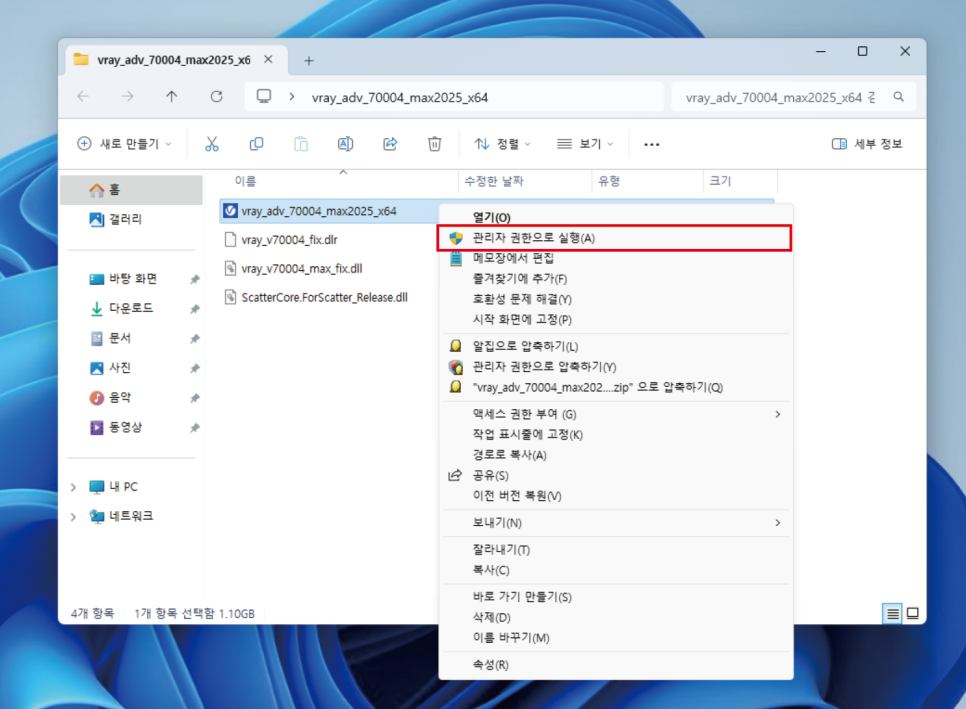Open 속성(R) properties entry

click(615, 665)
